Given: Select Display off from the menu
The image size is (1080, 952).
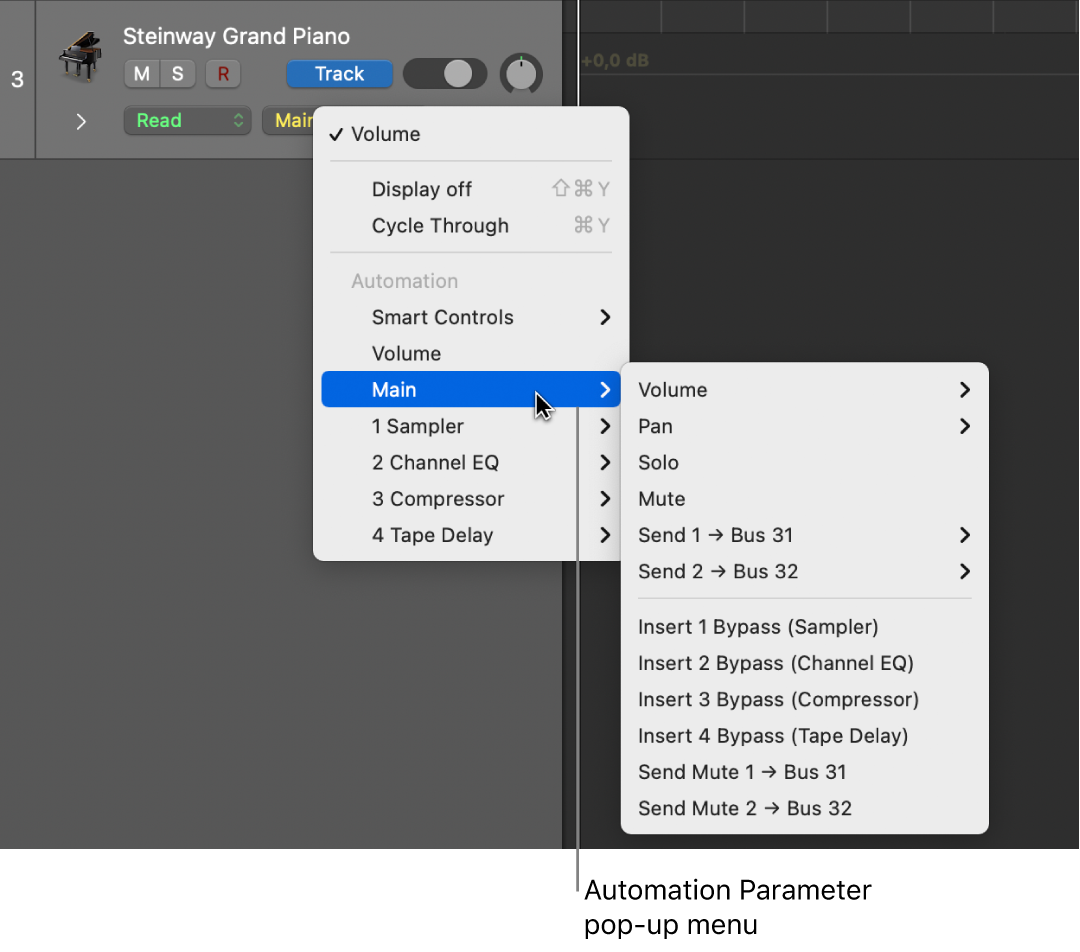Looking at the screenshot, I should coord(422,189).
